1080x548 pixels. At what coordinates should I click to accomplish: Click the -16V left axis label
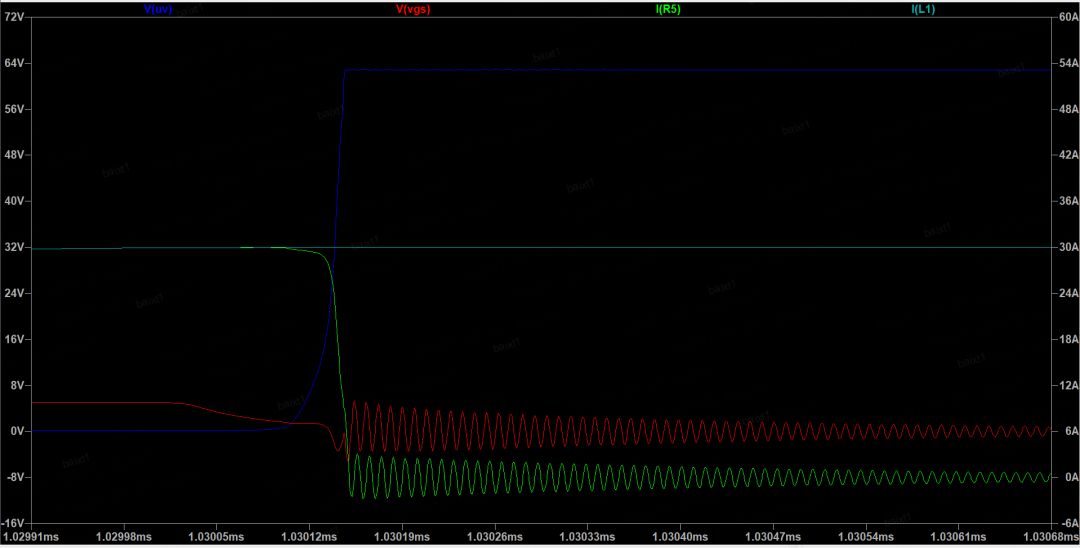pos(13,523)
